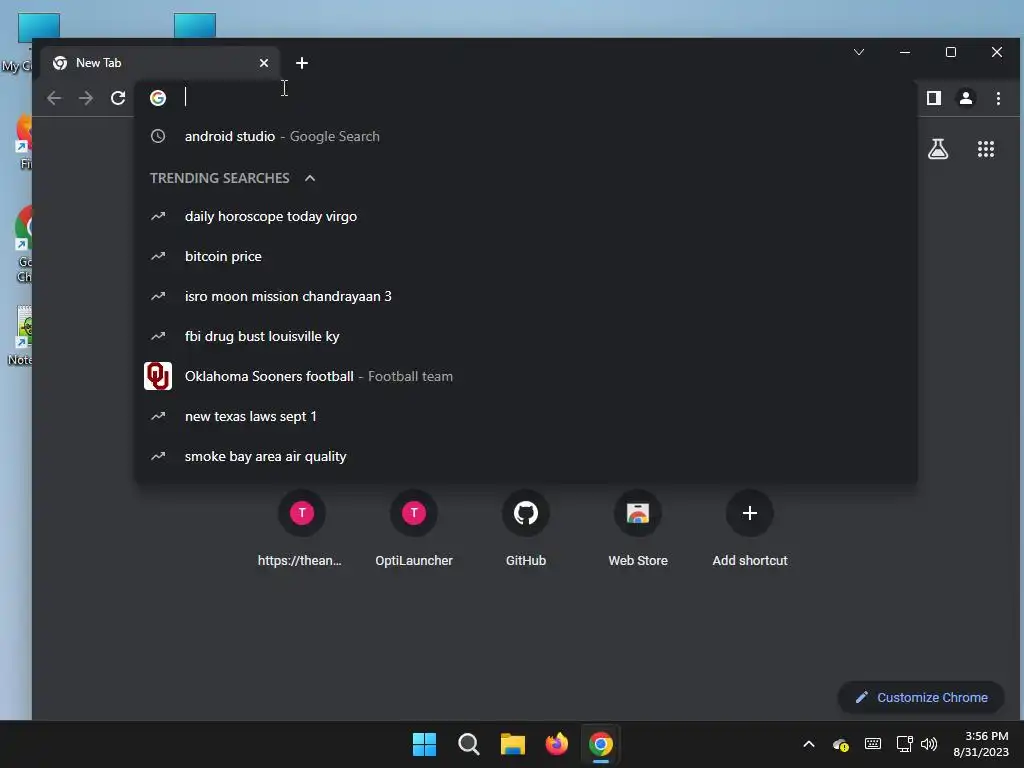This screenshot has height=768, width=1024.
Task: Collapse the Trending Searches section
Action: (x=310, y=178)
